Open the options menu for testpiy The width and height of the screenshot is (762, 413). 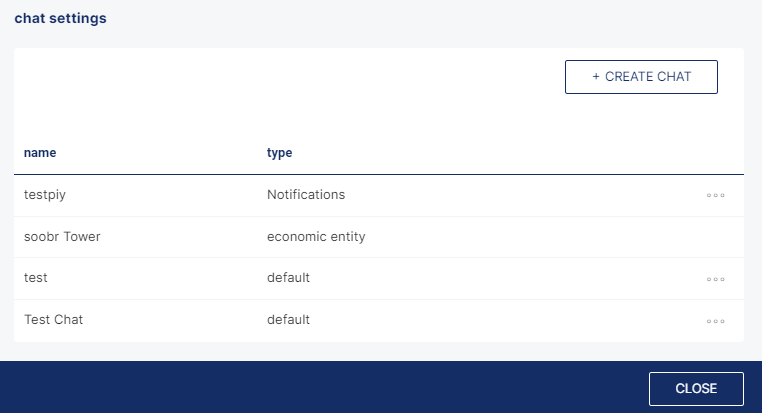point(715,195)
